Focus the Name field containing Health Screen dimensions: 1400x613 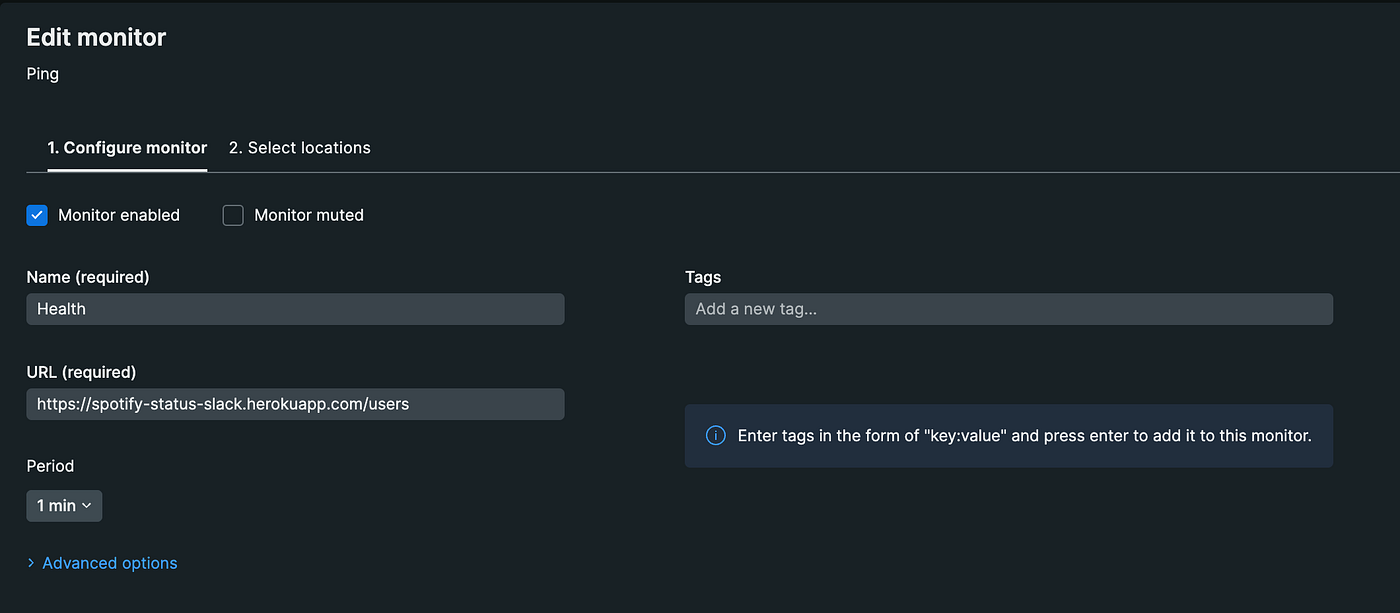tap(295, 309)
